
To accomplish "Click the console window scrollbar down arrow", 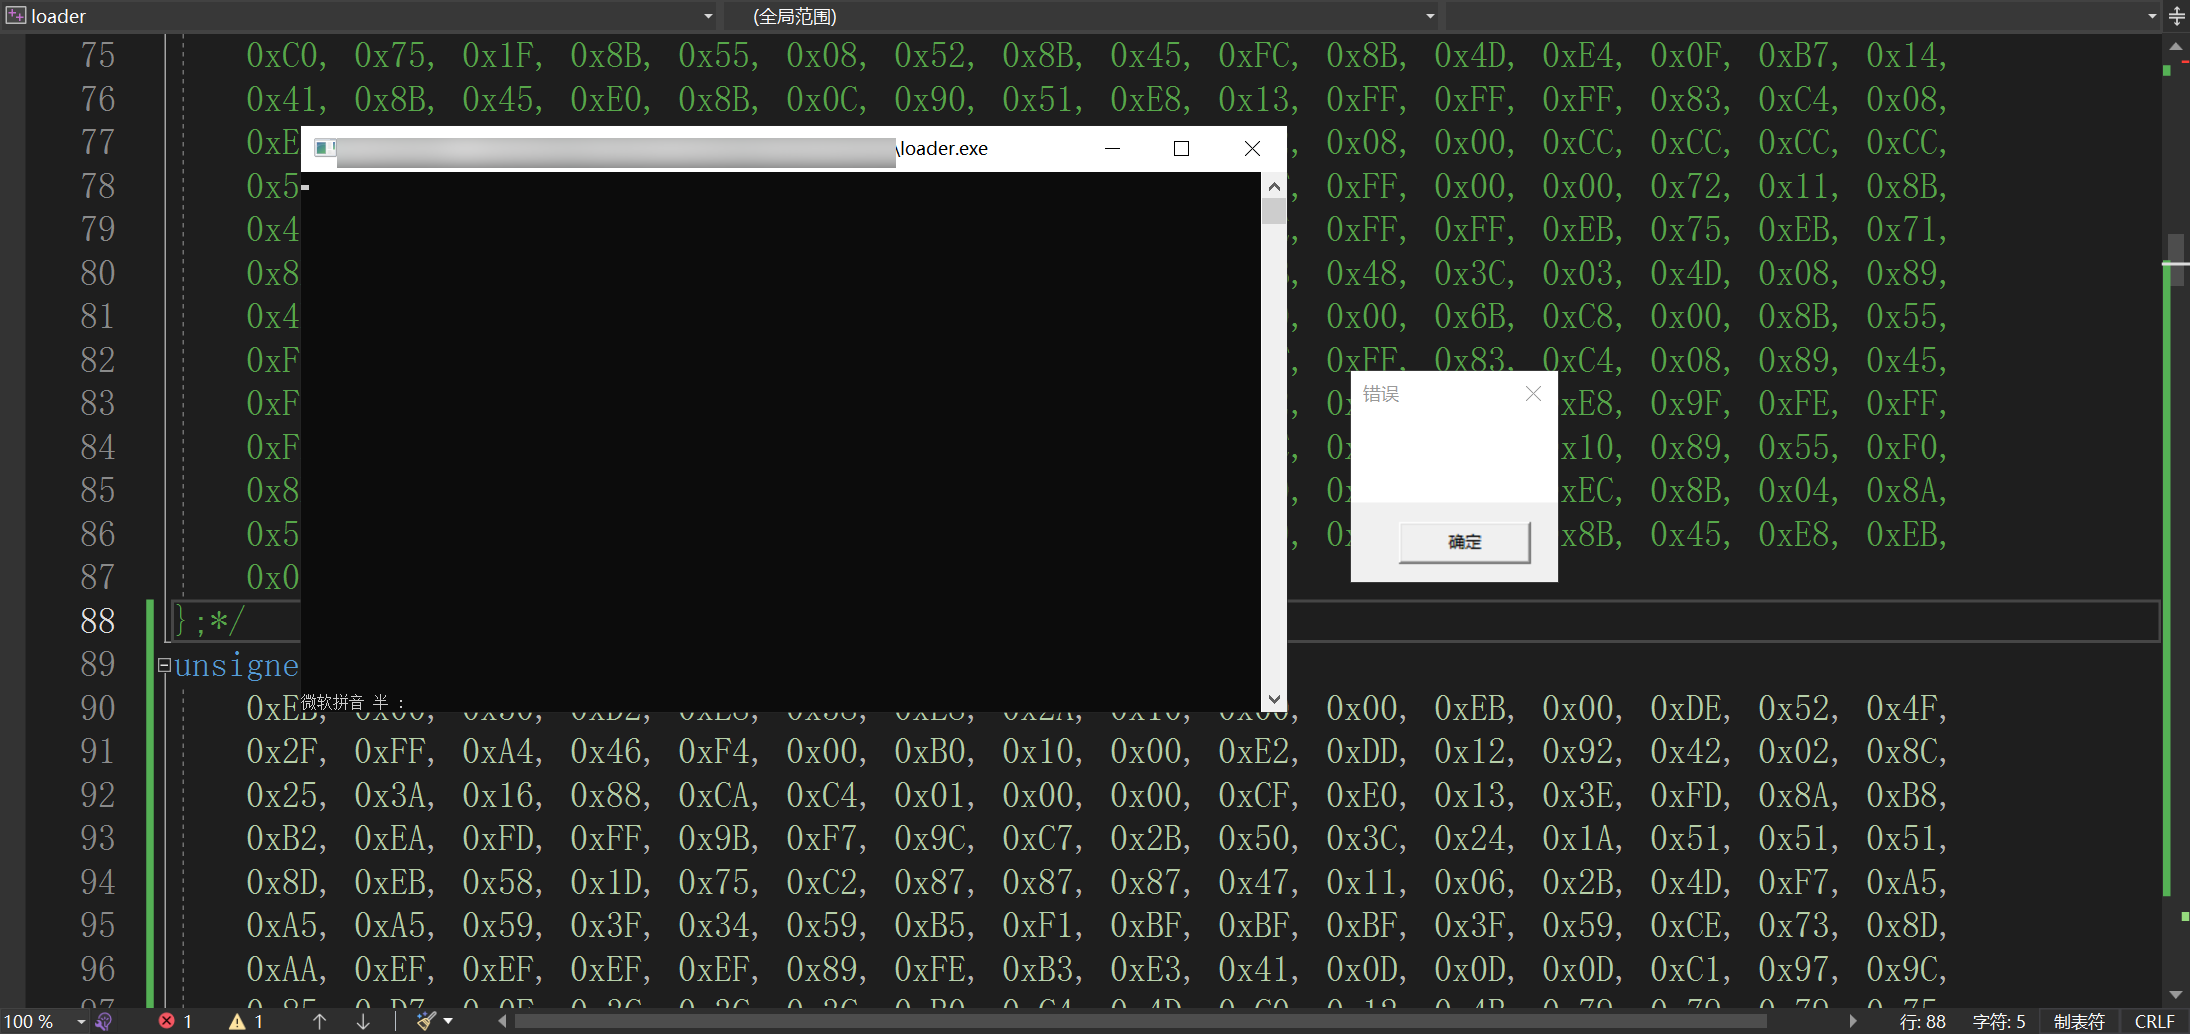I will (x=1272, y=698).
